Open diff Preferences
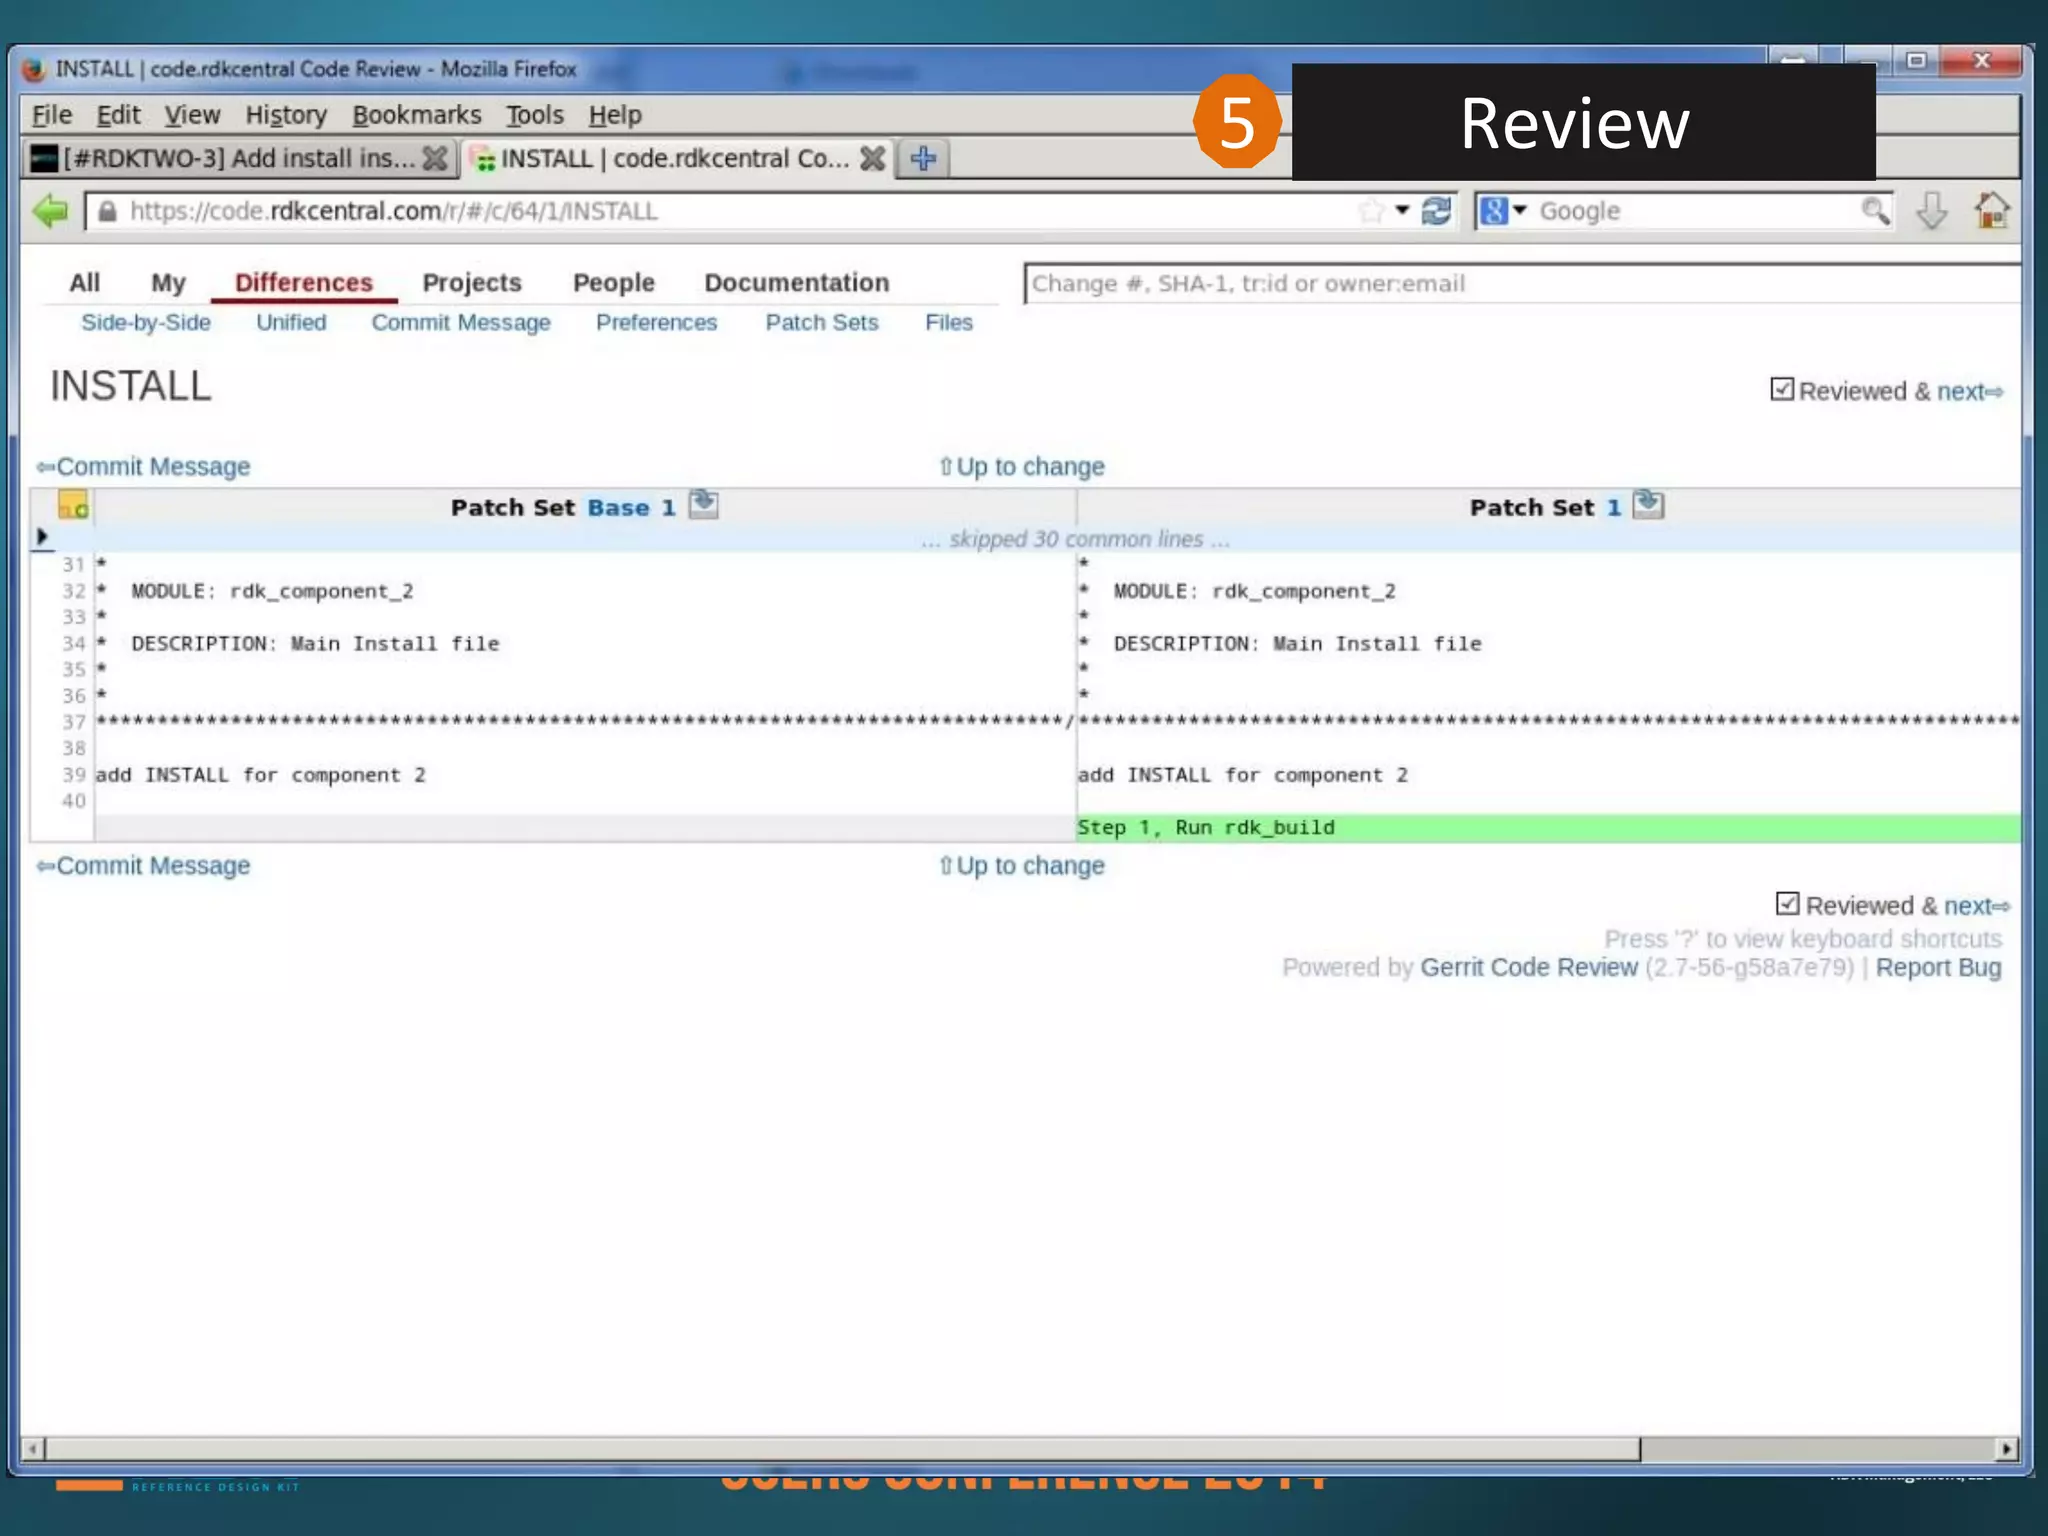 [656, 322]
